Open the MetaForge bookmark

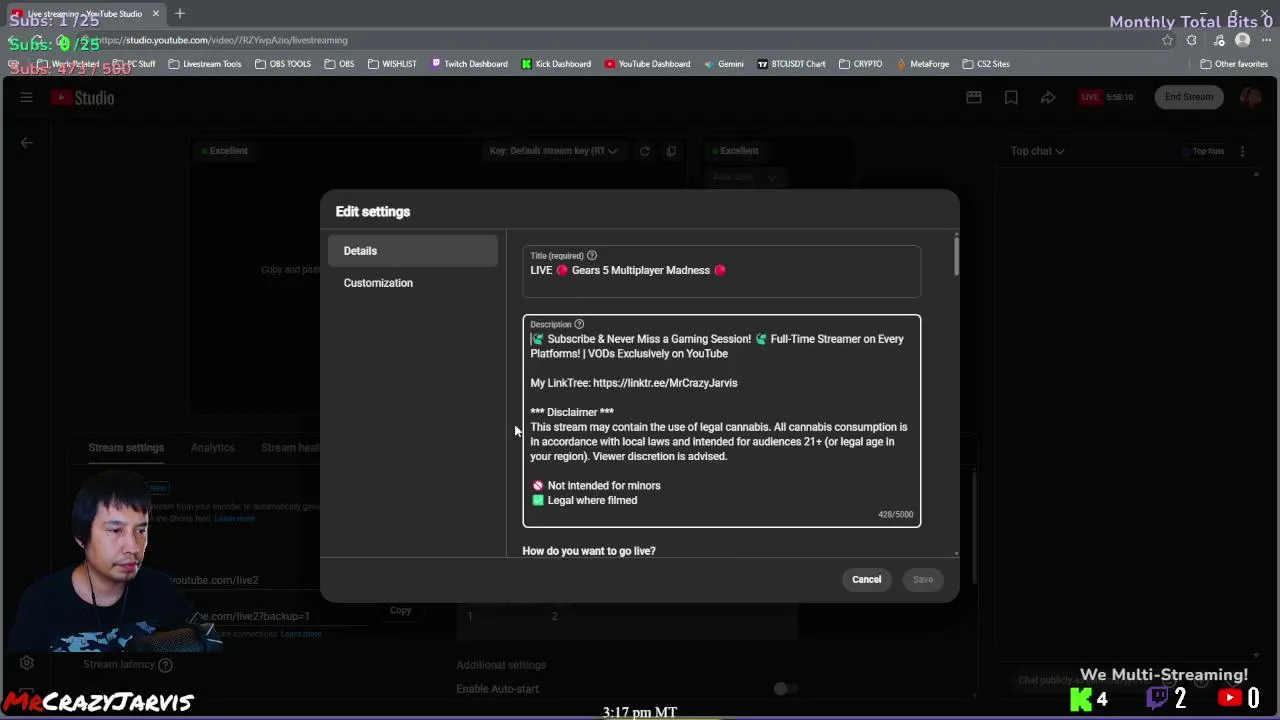tap(922, 64)
